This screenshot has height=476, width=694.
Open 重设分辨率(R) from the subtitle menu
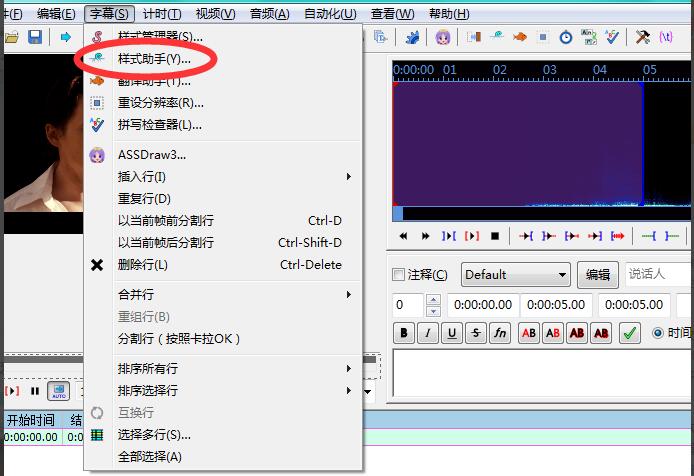pyautogui.click(x=224, y=103)
